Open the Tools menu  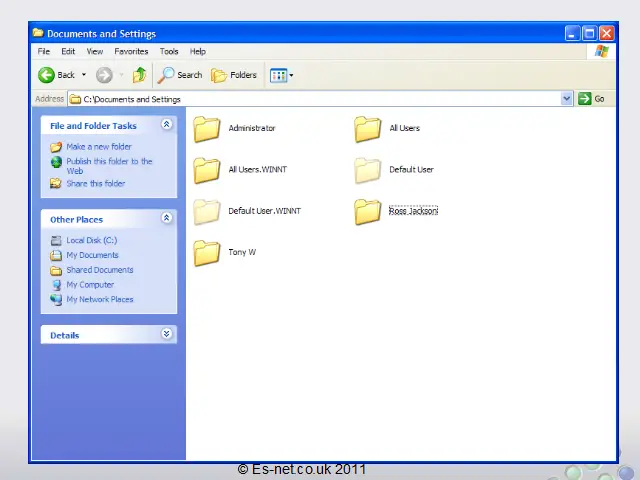[x=169, y=51]
